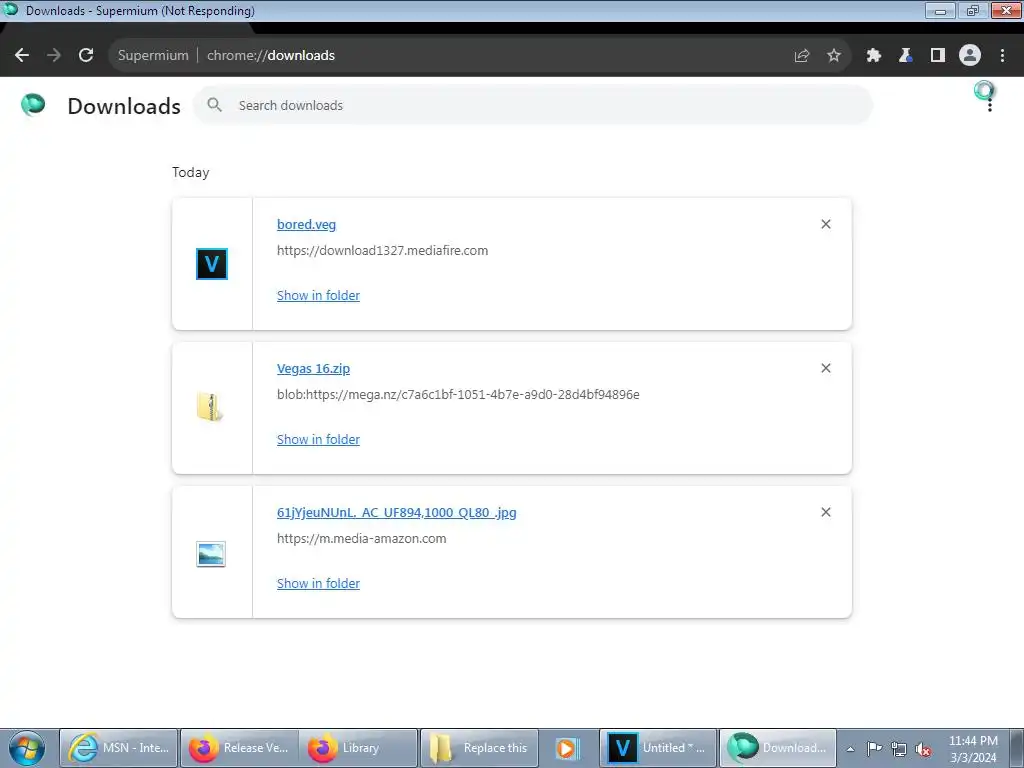
Task: Click the Today date heading
Action: (x=191, y=172)
